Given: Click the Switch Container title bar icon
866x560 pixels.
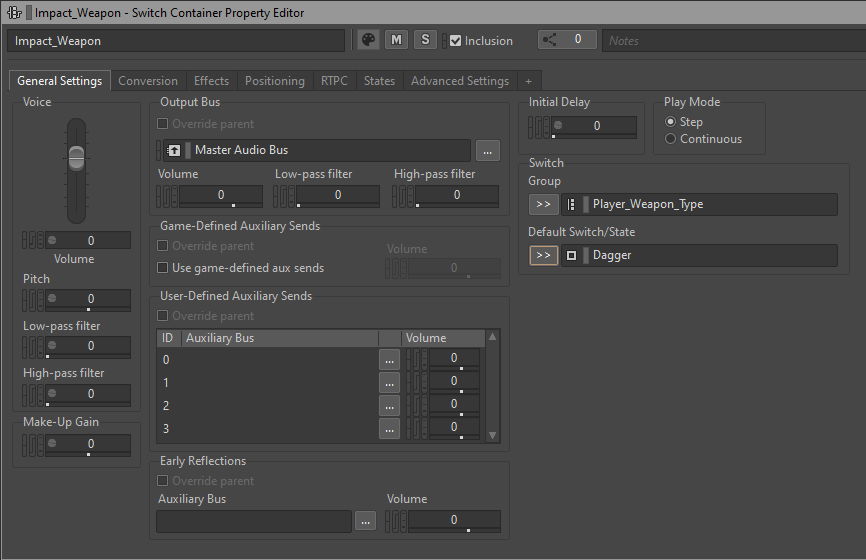Looking at the screenshot, I should click(14, 12).
